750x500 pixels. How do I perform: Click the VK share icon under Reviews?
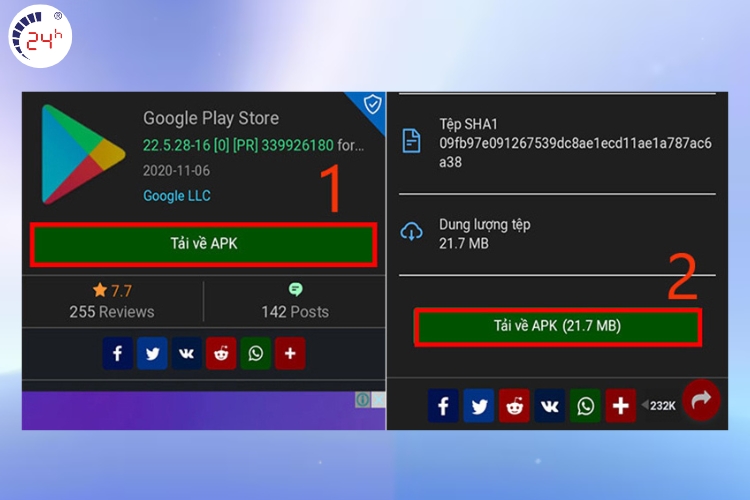186,353
